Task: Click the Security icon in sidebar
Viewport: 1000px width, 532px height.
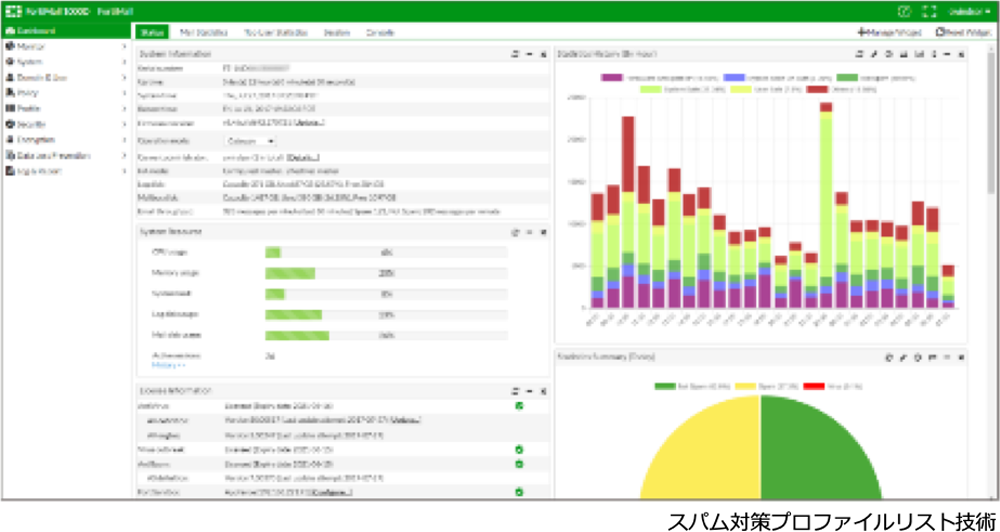Action: [x=9, y=124]
